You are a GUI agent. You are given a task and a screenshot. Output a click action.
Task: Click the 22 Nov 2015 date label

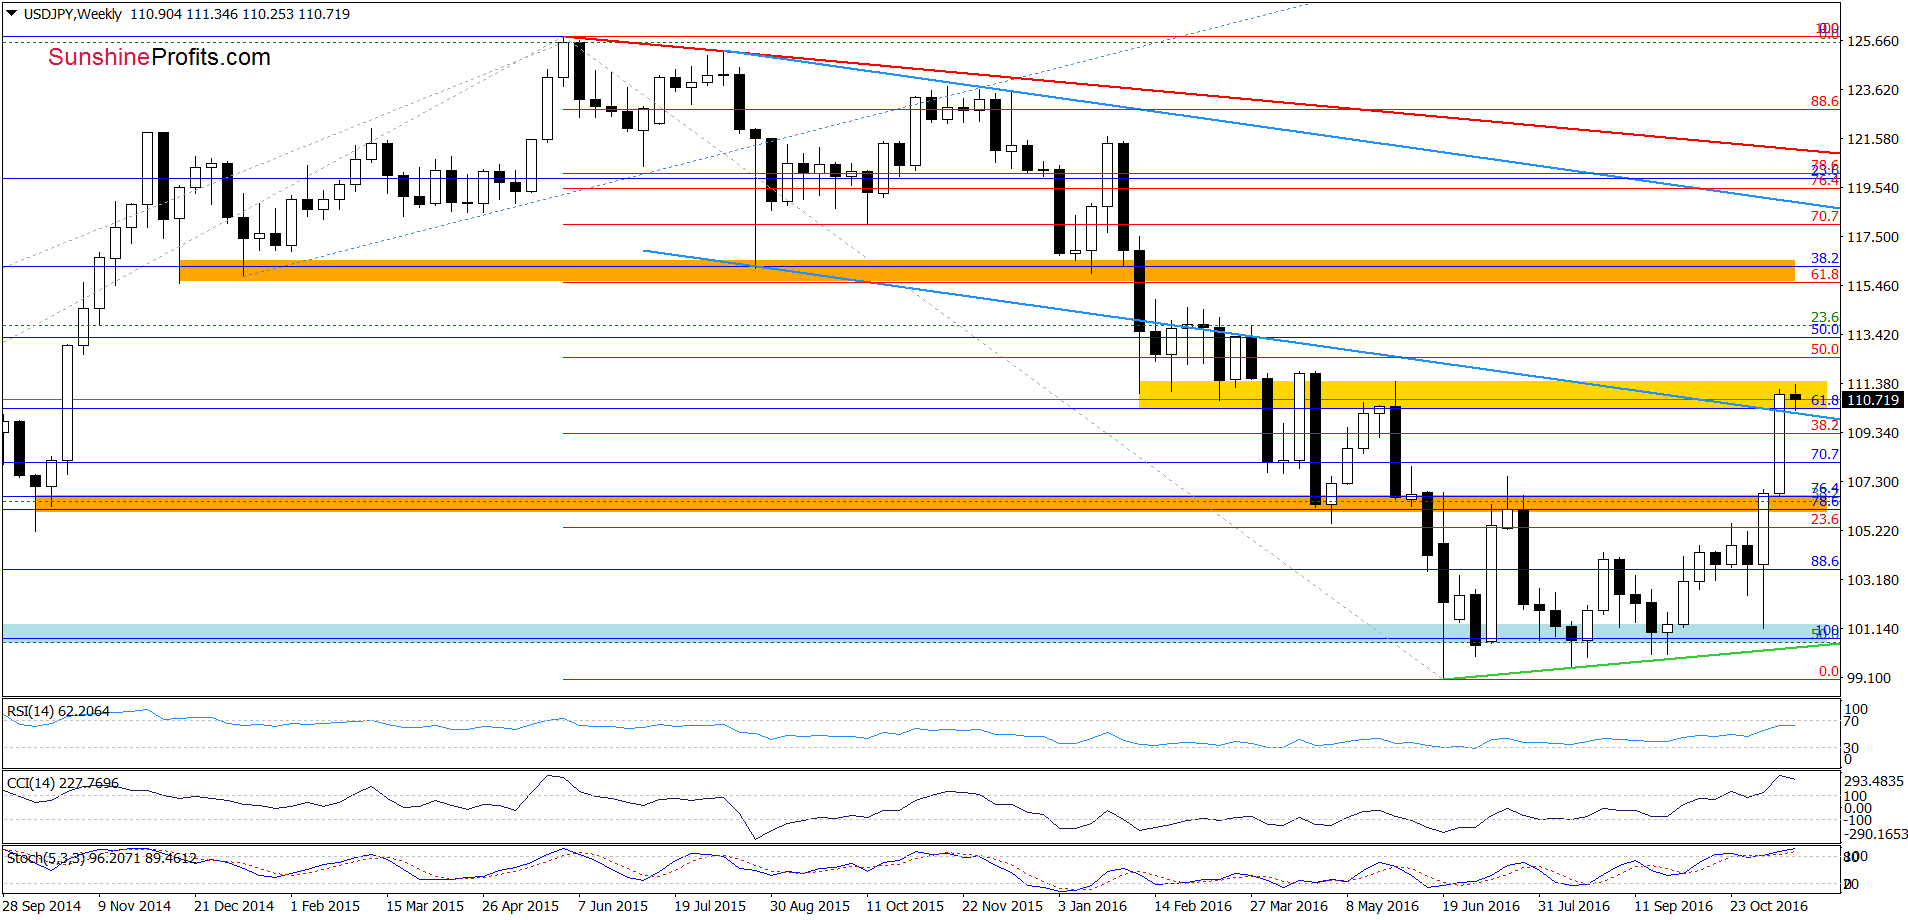tap(1002, 906)
